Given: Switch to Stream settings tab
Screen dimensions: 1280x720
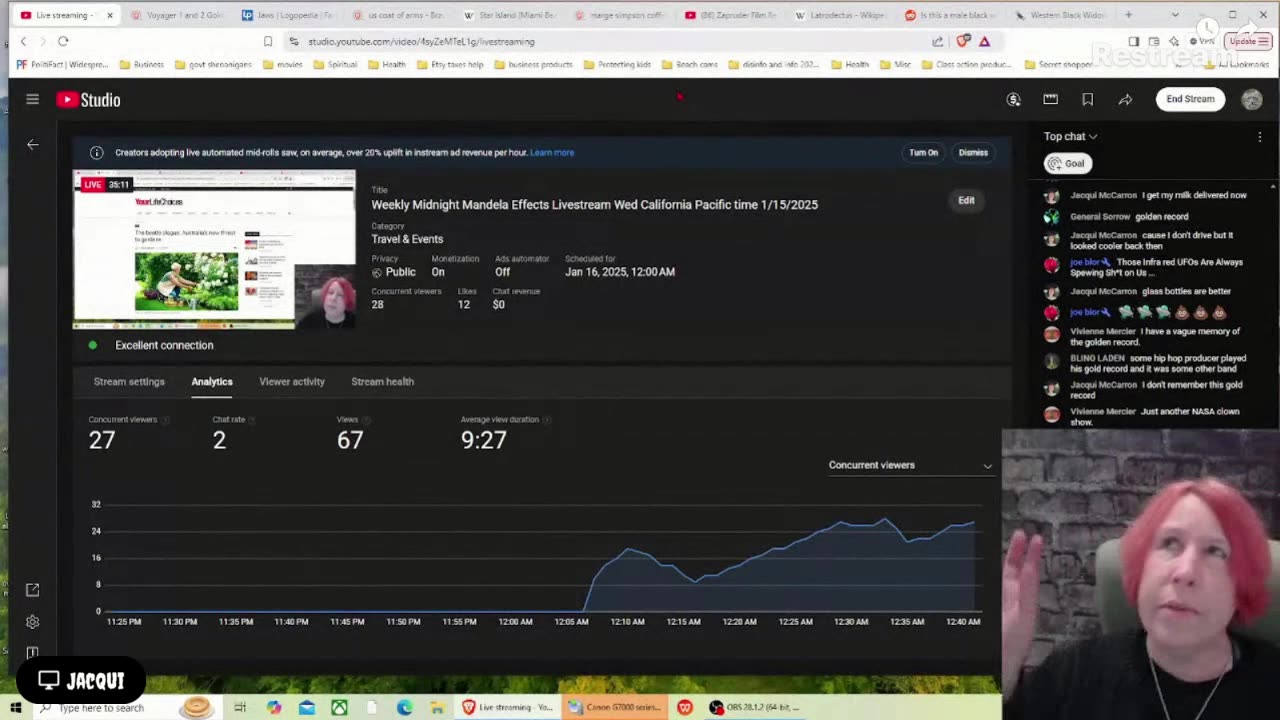Looking at the screenshot, I should click(129, 381).
